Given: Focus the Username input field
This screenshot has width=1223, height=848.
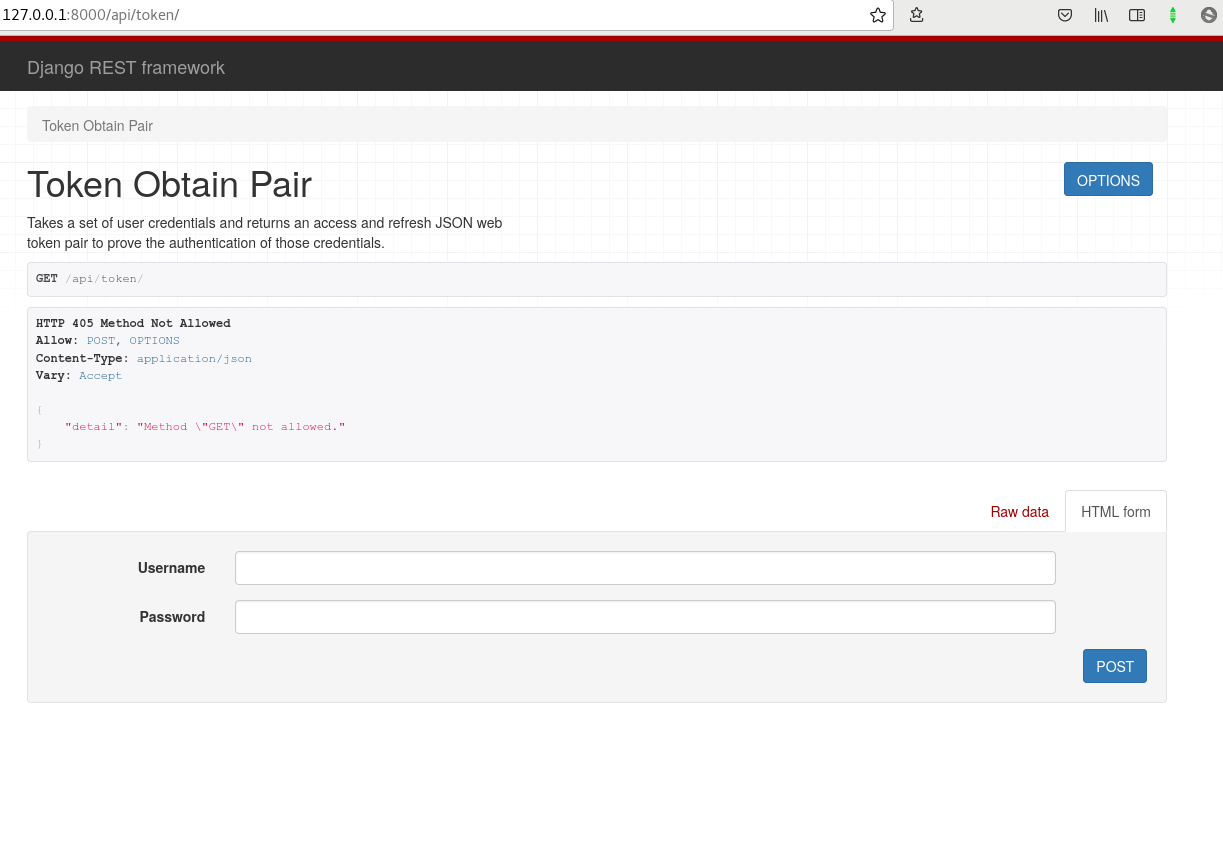Looking at the screenshot, I should tap(645, 568).
